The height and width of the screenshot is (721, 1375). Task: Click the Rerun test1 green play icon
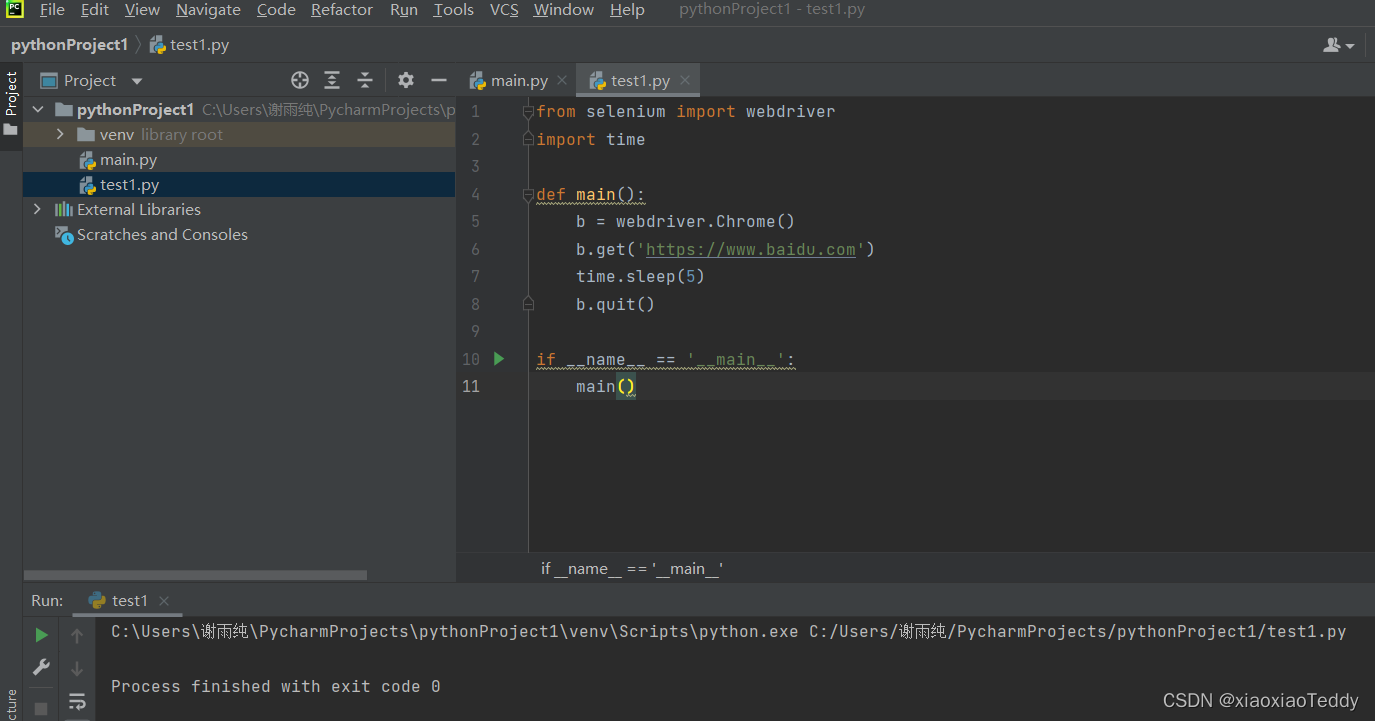(40, 634)
